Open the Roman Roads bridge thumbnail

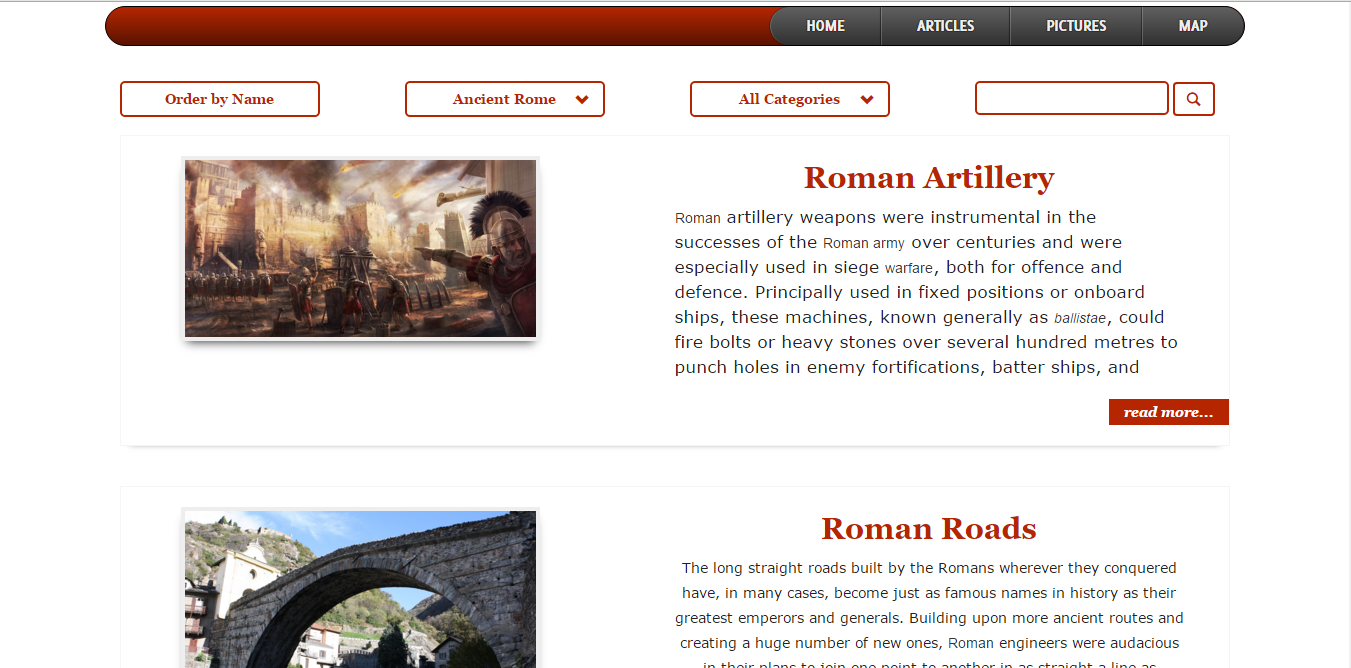click(x=360, y=589)
